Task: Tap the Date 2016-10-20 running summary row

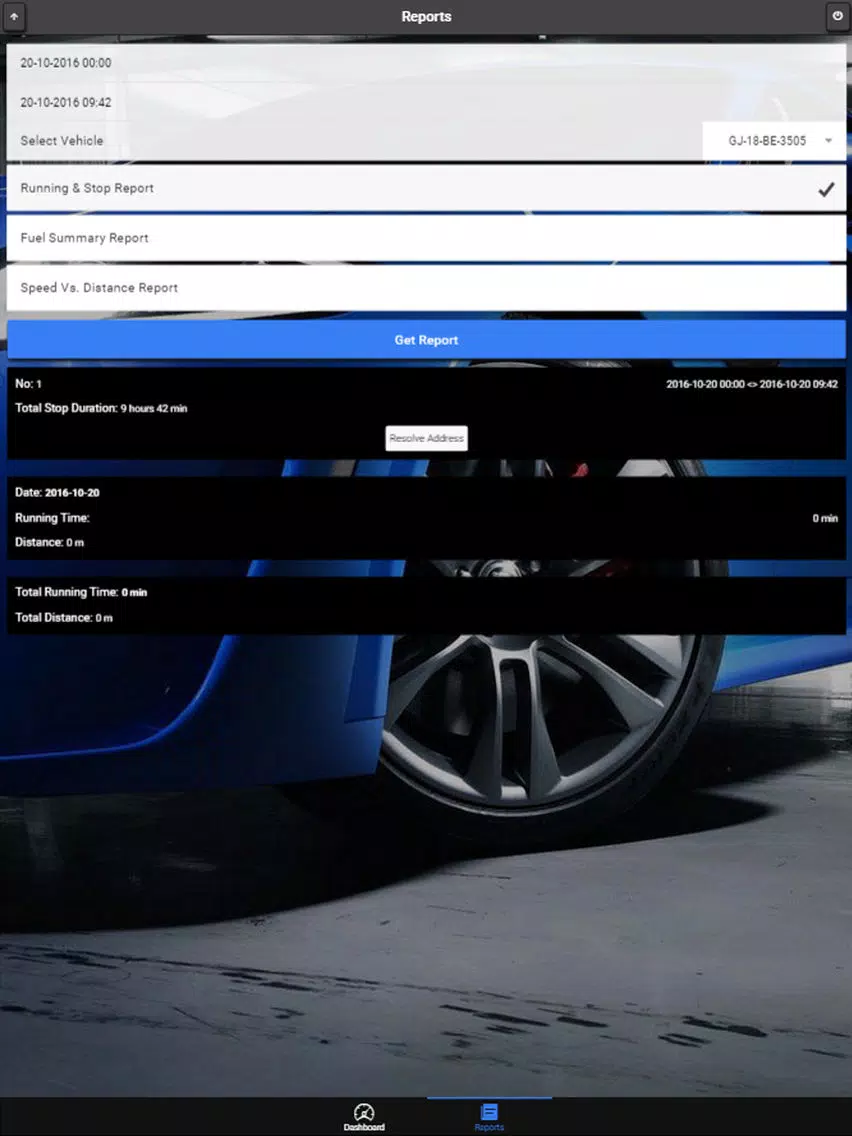Action: click(426, 517)
